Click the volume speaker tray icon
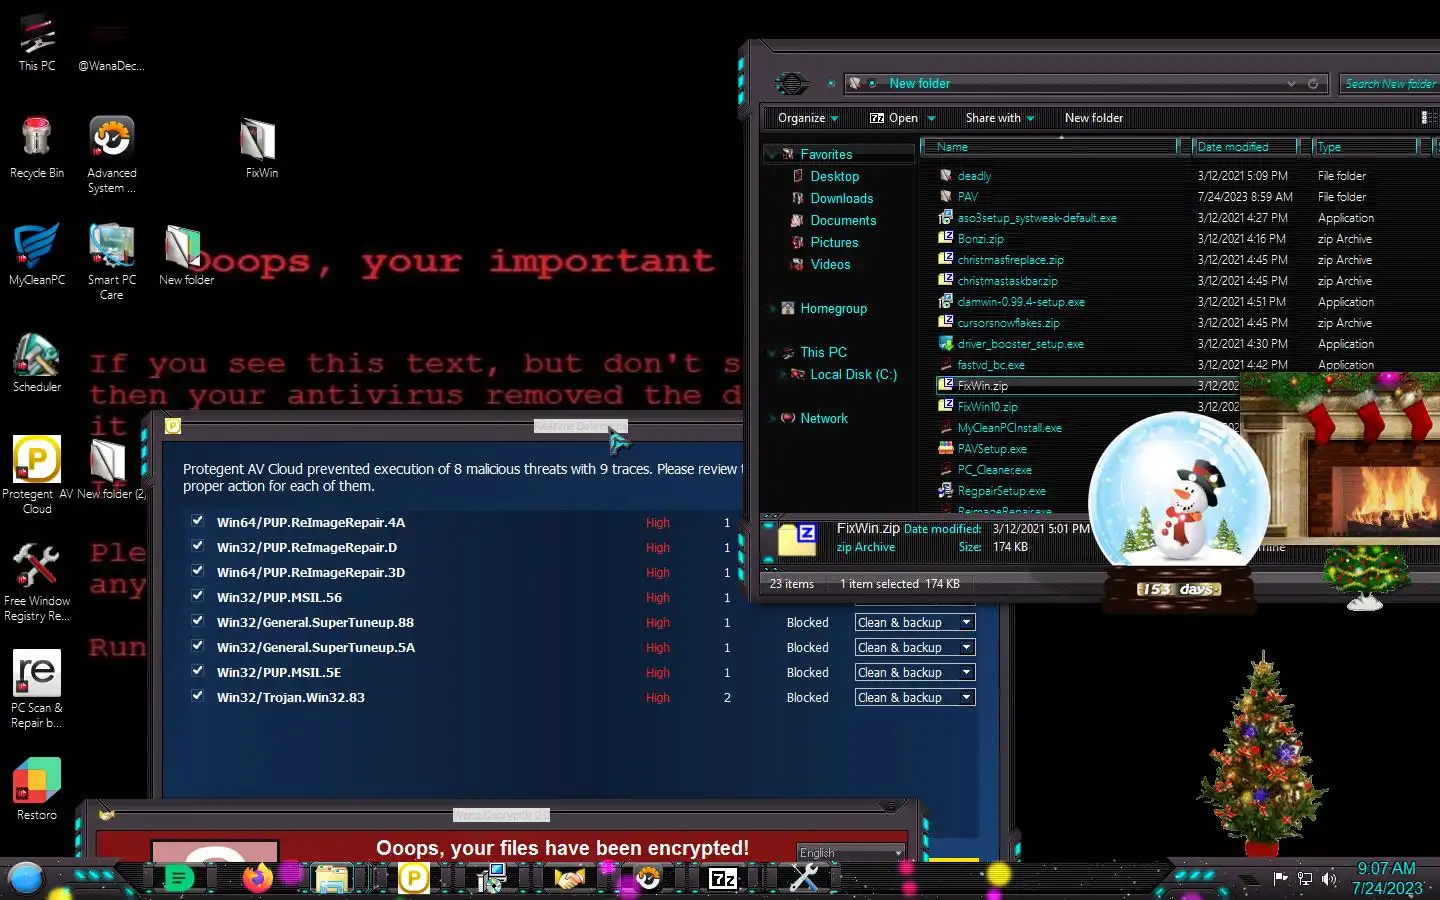The width and height of the screenshot is (1440, 900). pyautogui.click(x=1329, y=879)
